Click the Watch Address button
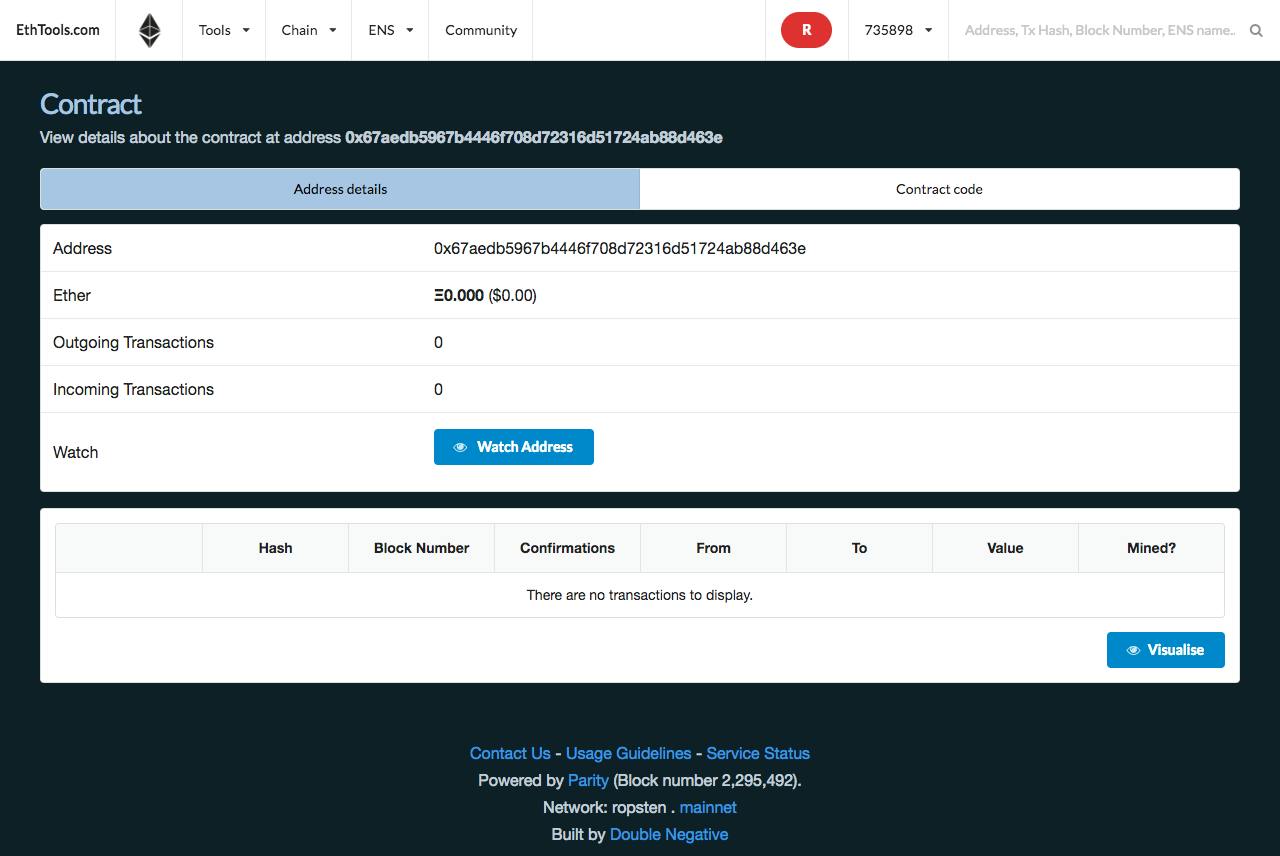Screen dimensions: 1280x856 pos(514,447)
